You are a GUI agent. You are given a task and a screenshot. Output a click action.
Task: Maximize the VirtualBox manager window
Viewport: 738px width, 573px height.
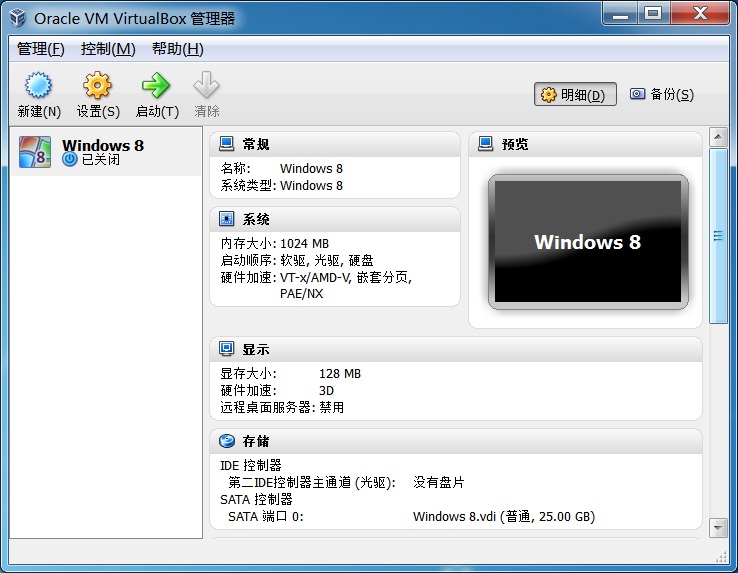tap(653, 14)
